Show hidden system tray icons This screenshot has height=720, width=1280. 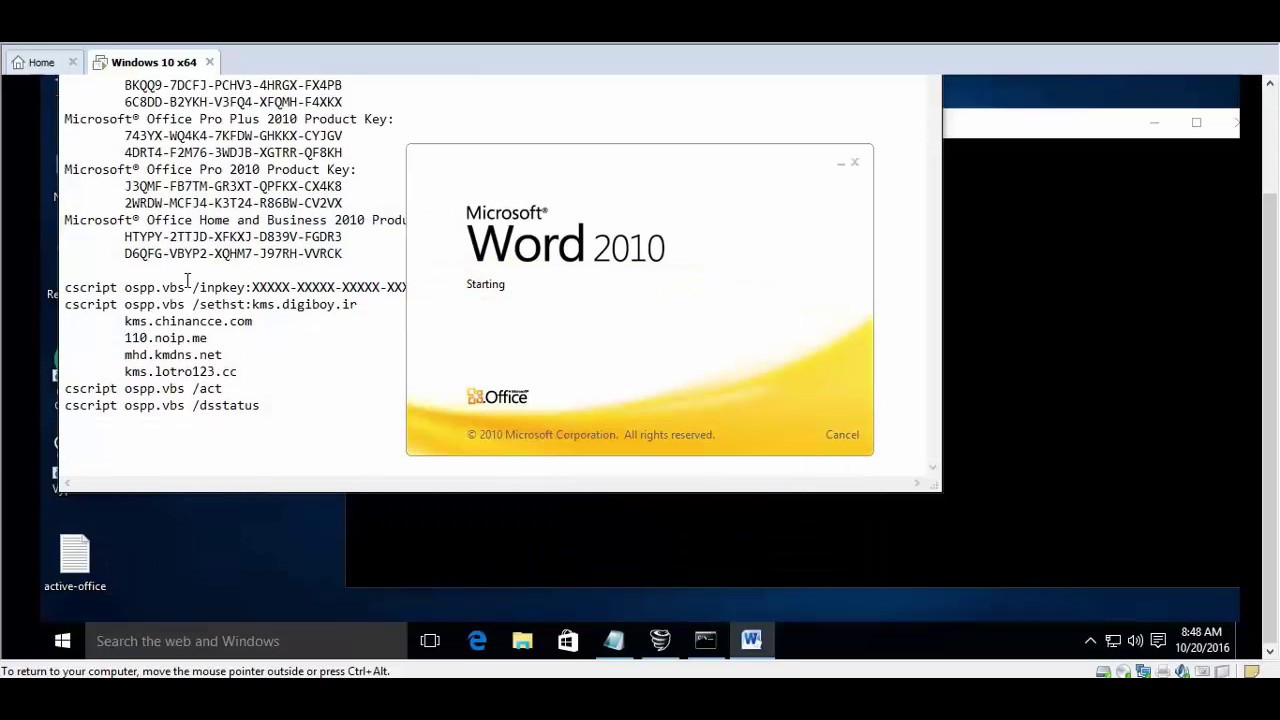[1090, 641]
